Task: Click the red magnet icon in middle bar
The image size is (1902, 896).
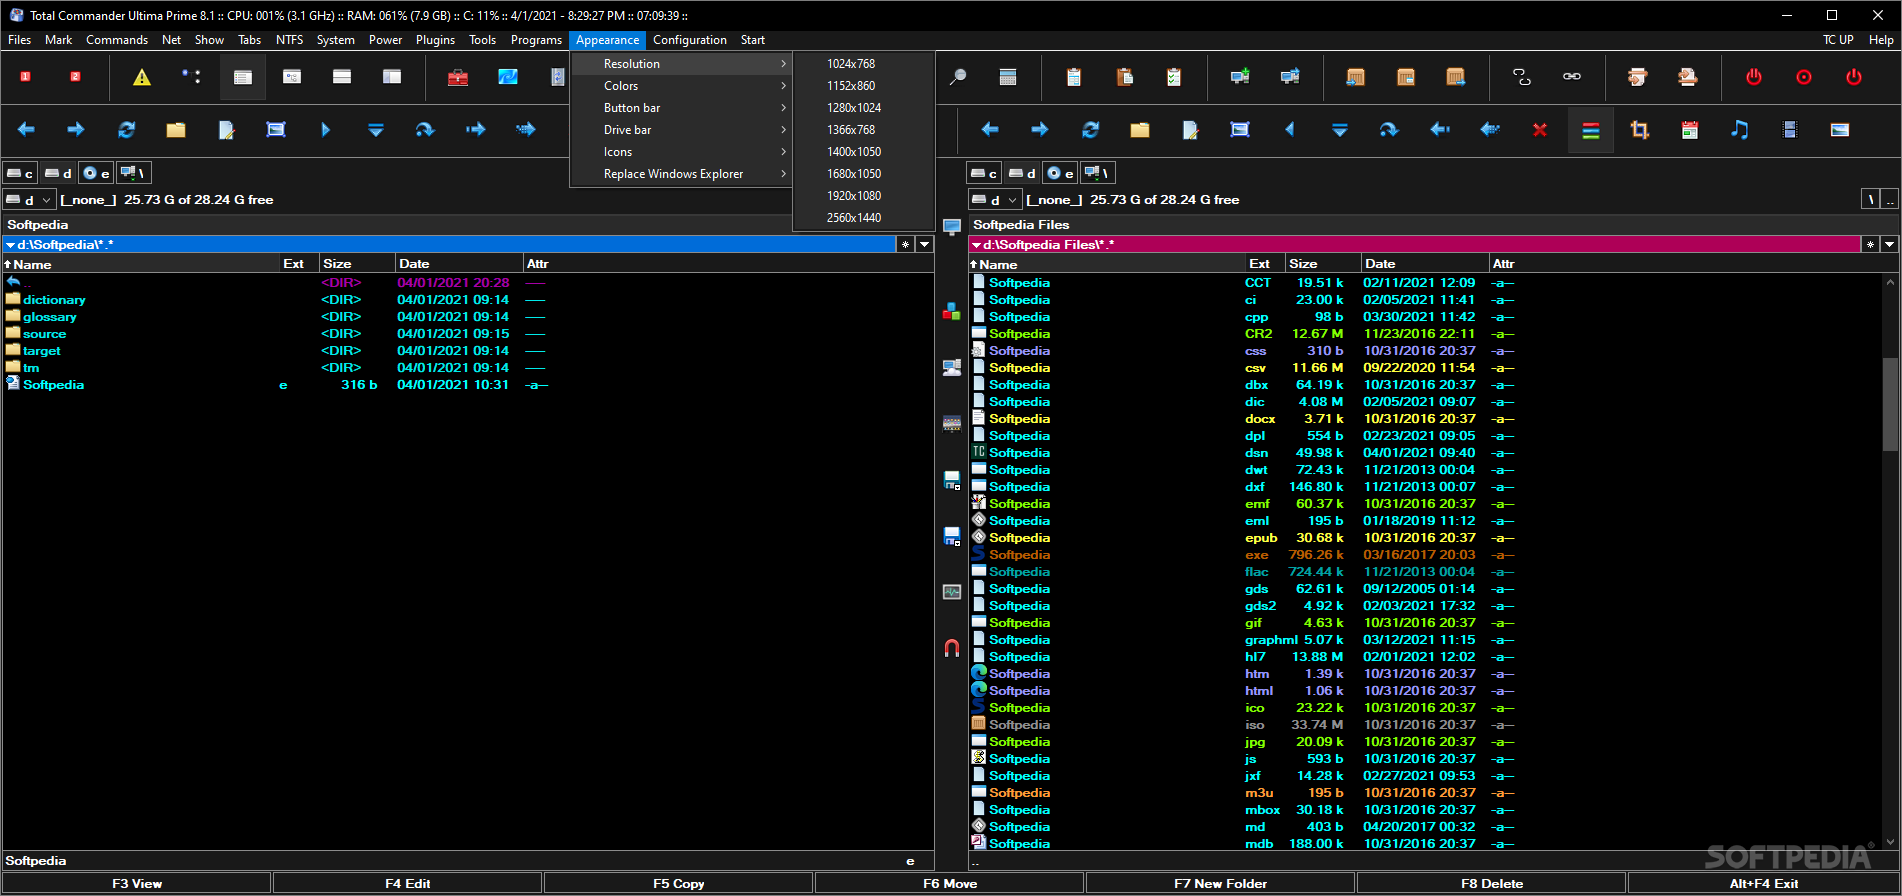Action: [x=952, y=648]
